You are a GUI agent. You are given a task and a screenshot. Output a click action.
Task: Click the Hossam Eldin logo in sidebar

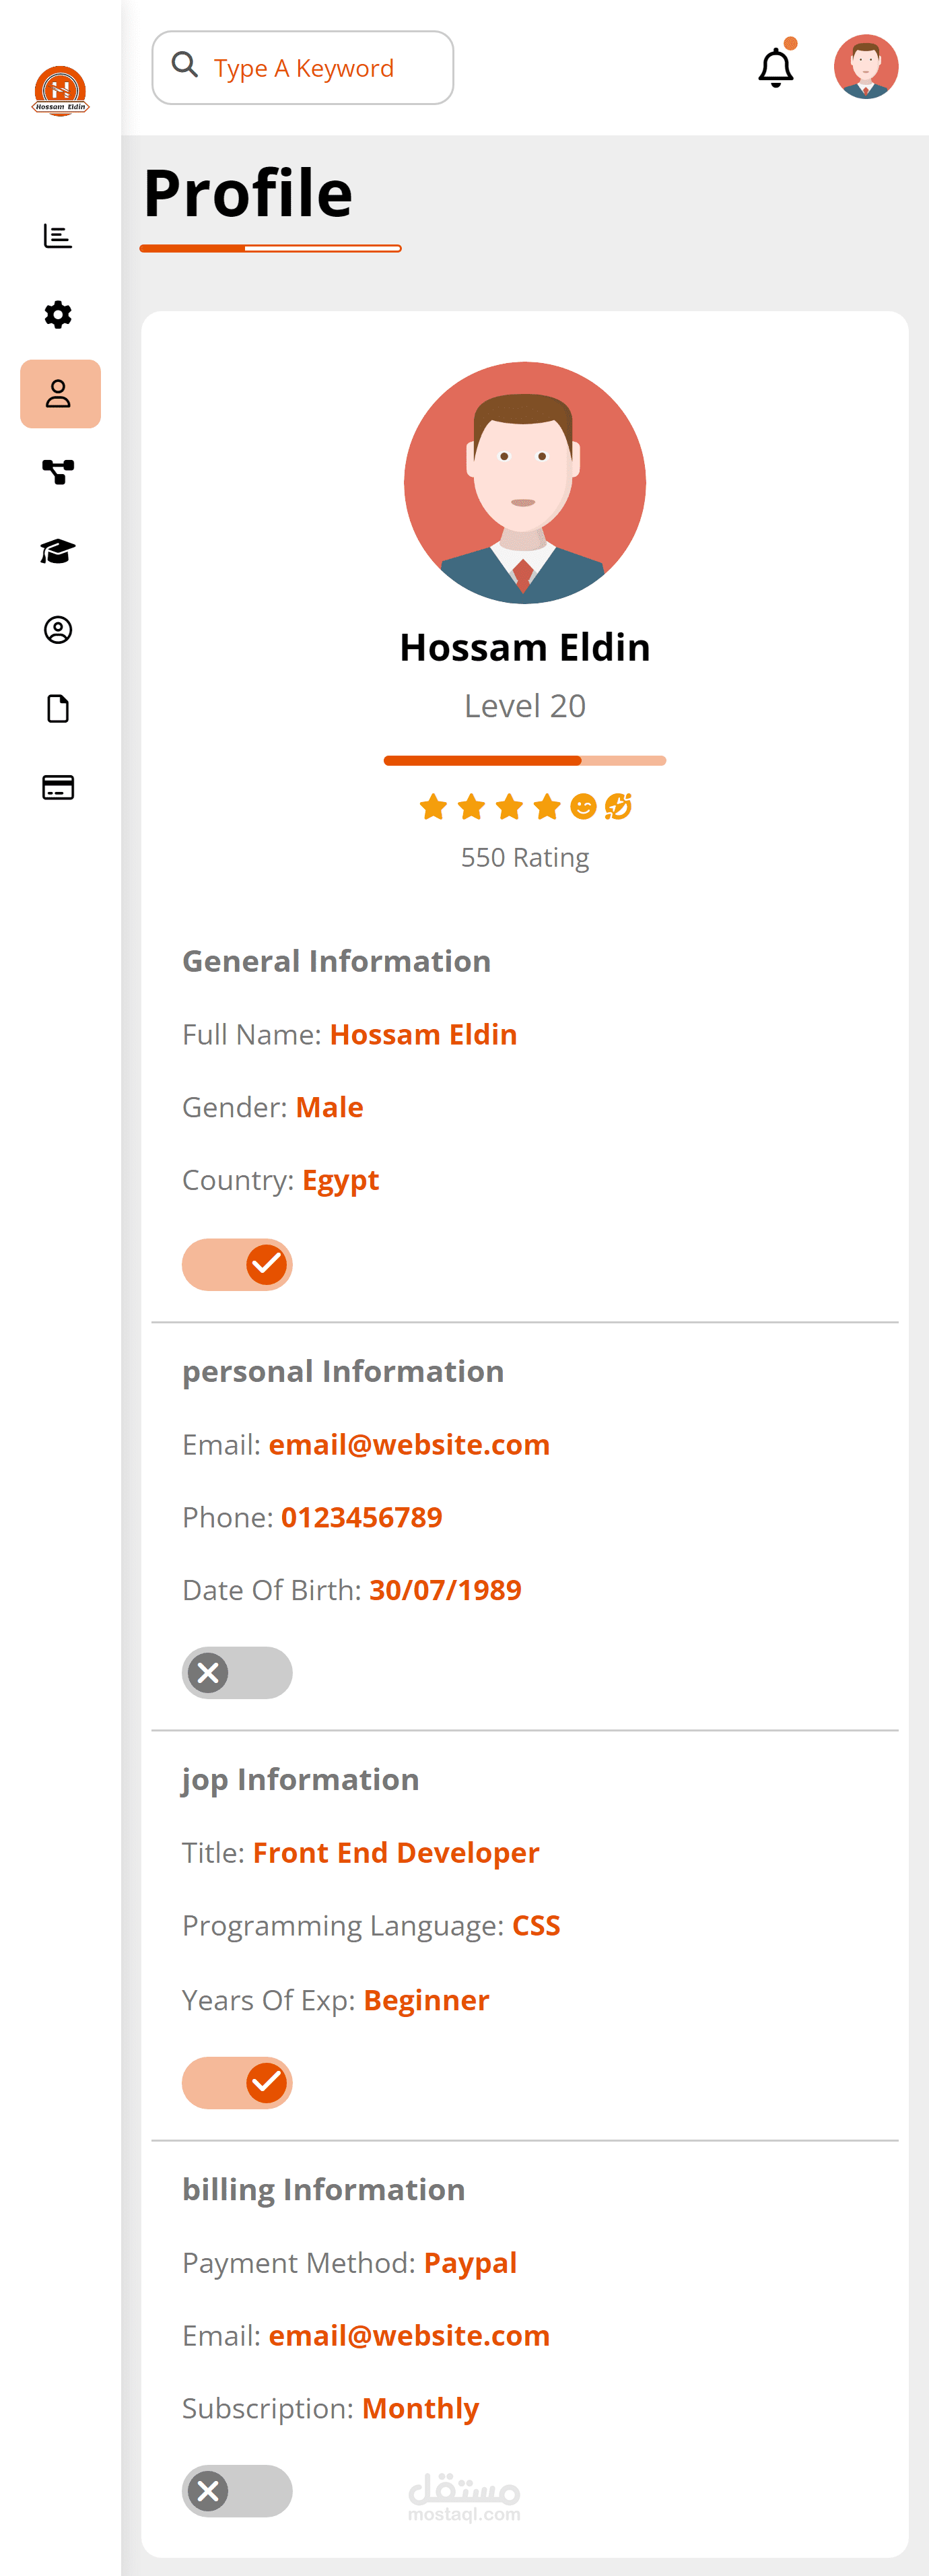pyautogui.click(x=60, y=91)
